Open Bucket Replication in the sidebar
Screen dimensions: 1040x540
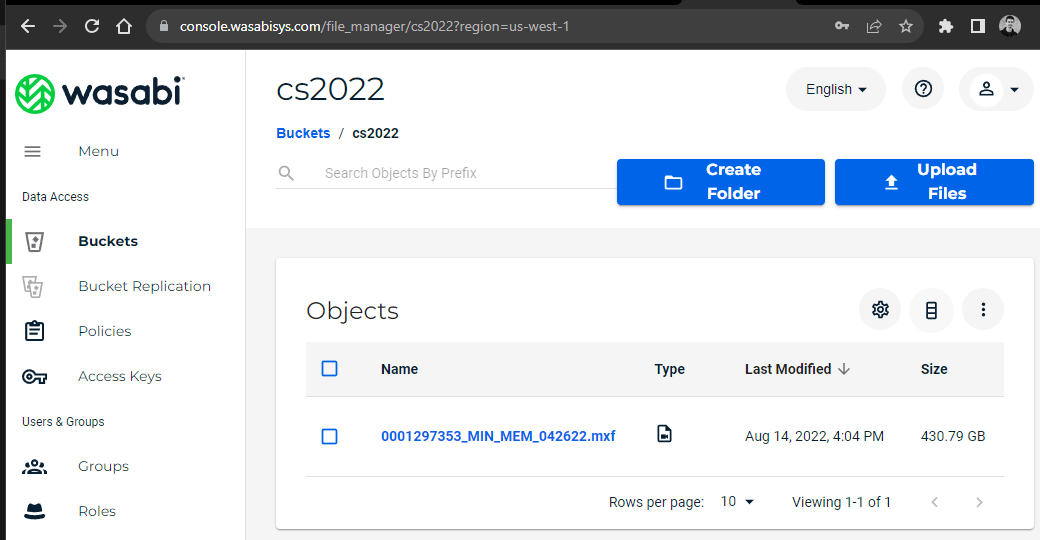point(145,287)
